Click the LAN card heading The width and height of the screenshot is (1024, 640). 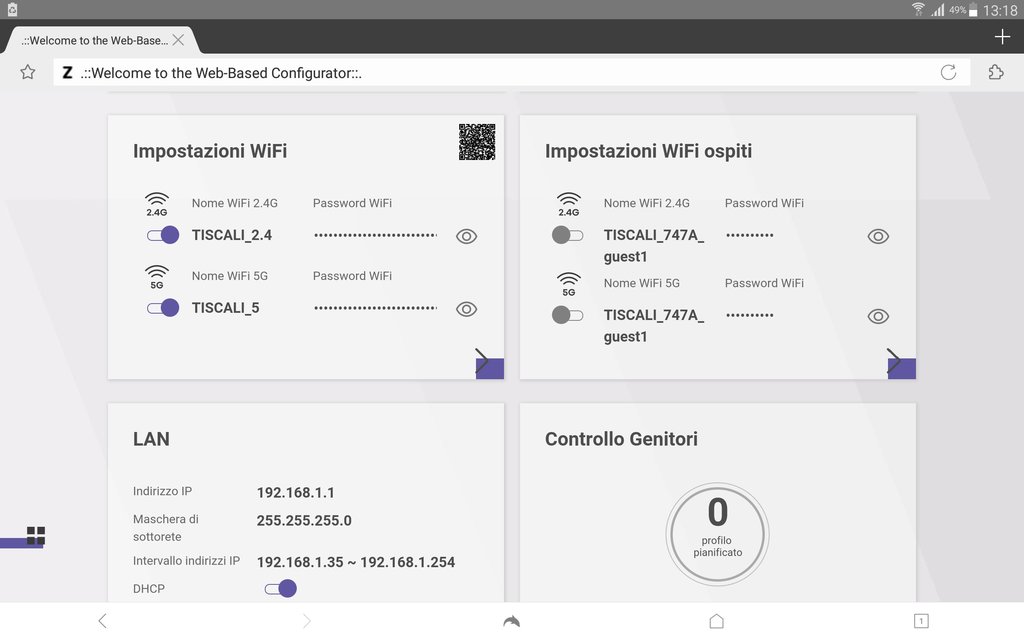pos(151,439)
